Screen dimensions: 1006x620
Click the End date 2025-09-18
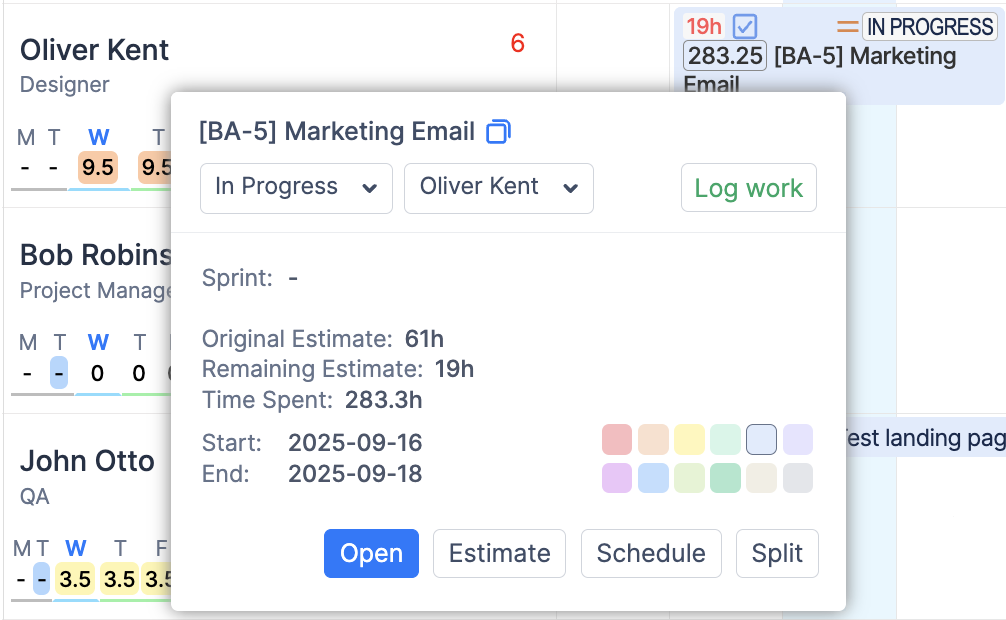tap(355, 474)
